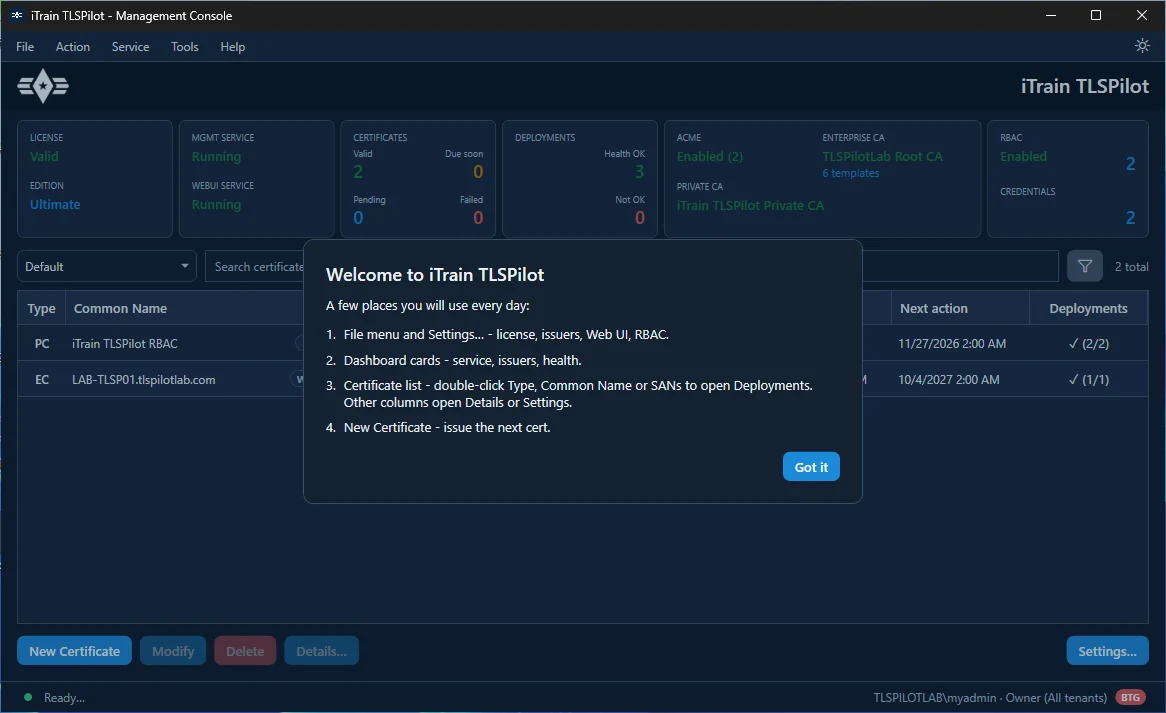The width and height of the screenshot is (1166, 713).
Task: Click the Ultimate edition link
Action: pos(55,204)
